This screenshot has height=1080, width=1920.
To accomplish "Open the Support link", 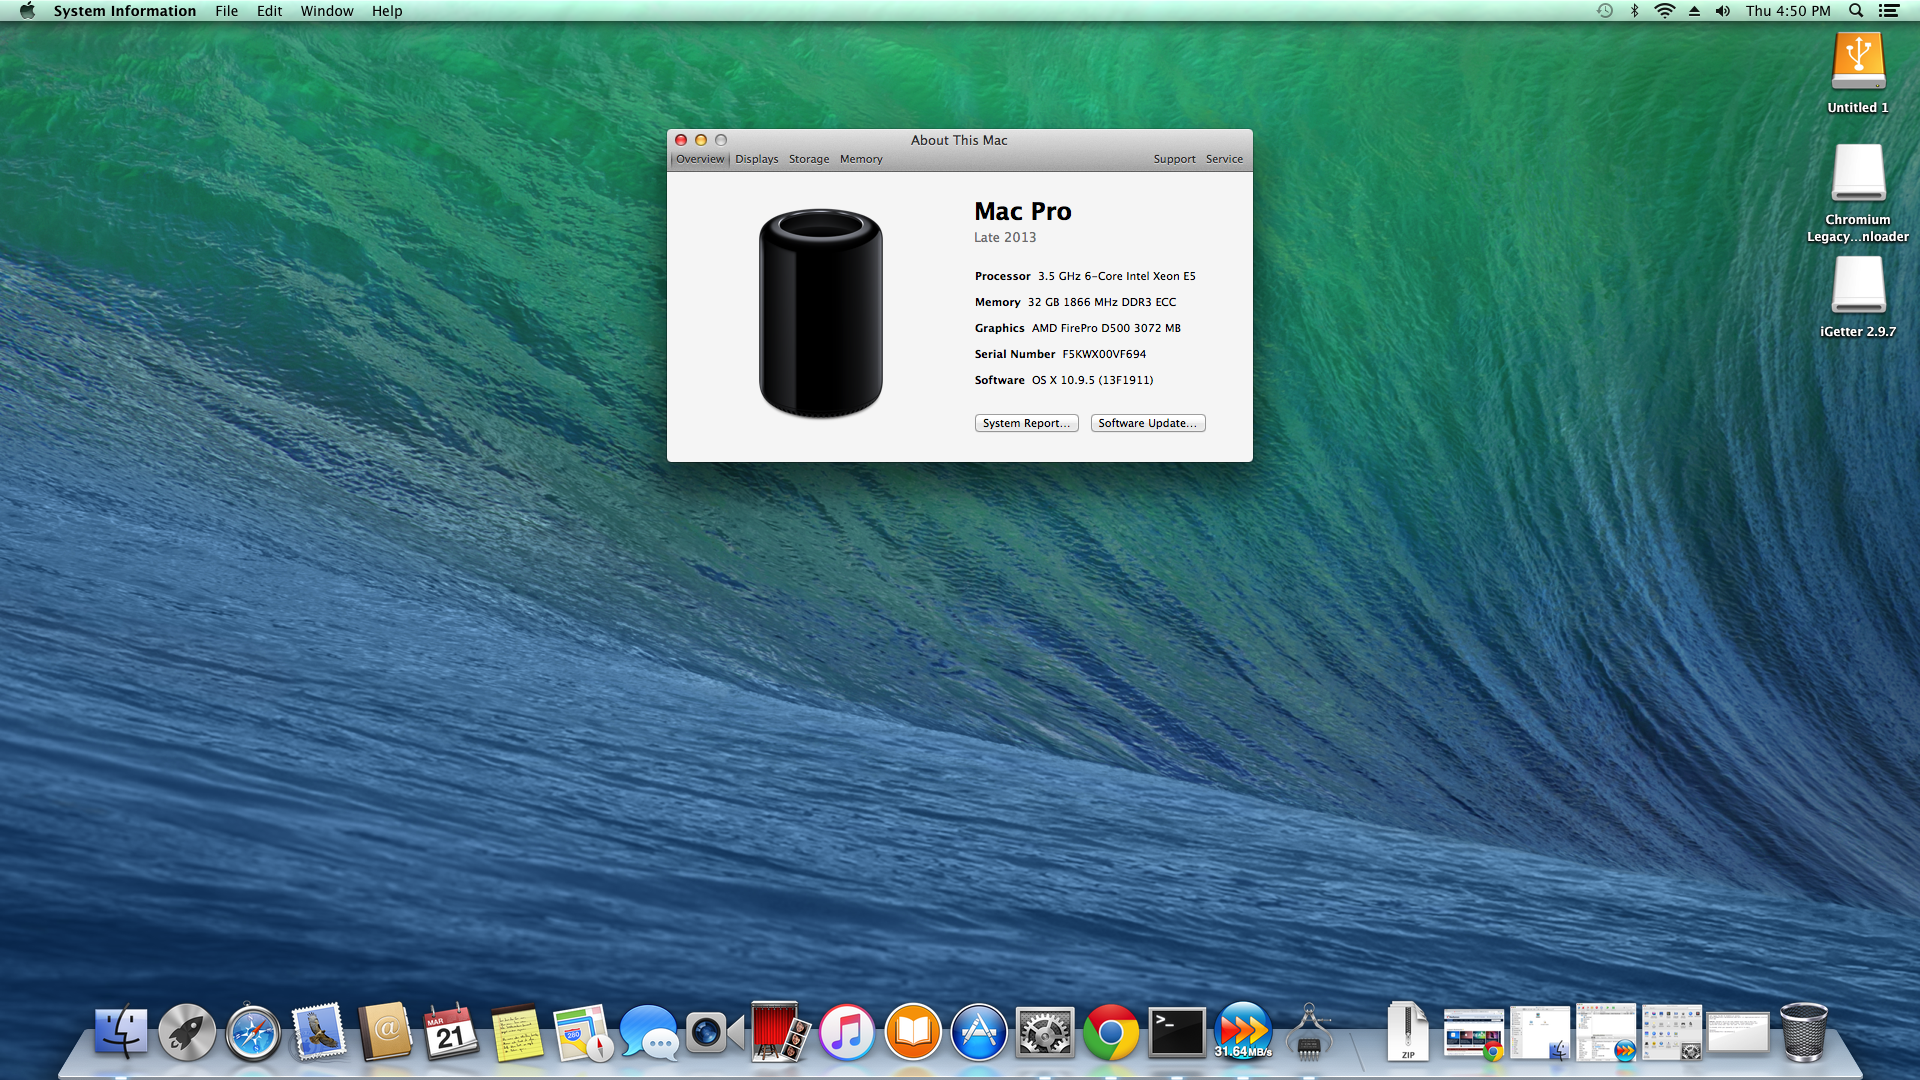I will coord(1173,159).
